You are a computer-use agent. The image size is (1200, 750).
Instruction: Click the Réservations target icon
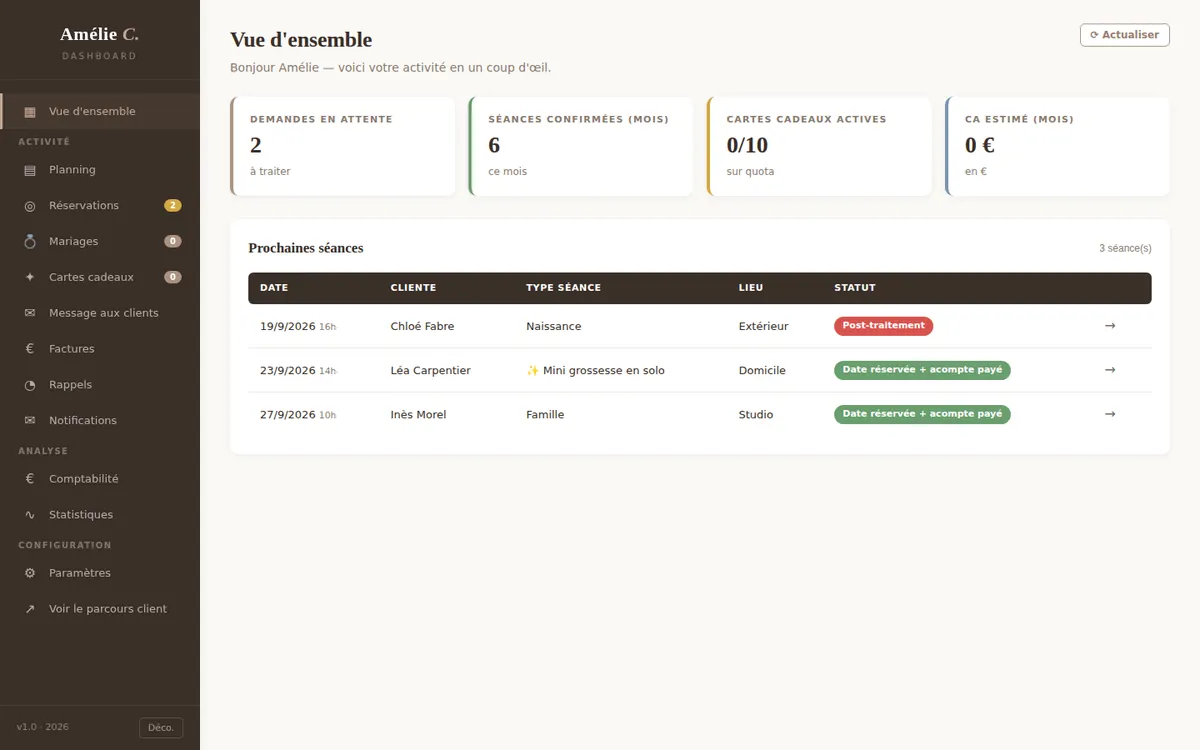click(x=30, y=206)
